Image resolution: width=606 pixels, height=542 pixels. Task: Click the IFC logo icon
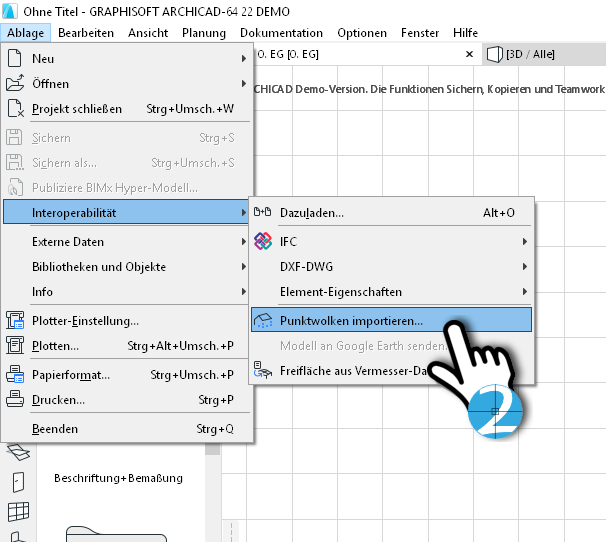coord(263,241)
